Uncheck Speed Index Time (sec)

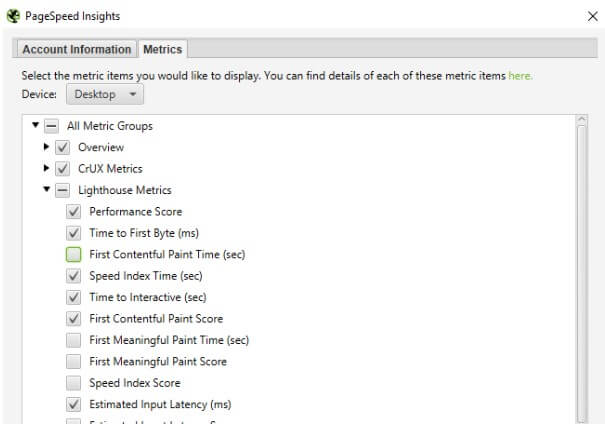pyautogui.click(x=74, y=276)
